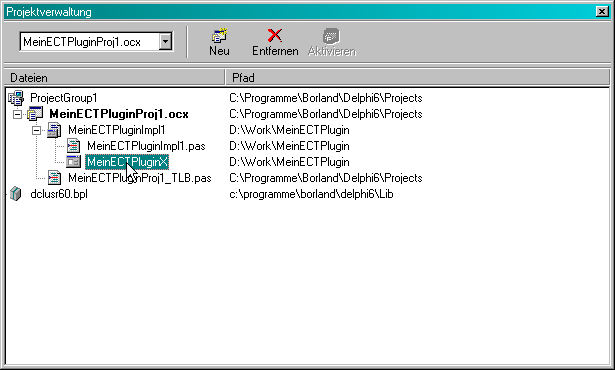Close the Projektverwaltung window

click(x=602, y=11)
